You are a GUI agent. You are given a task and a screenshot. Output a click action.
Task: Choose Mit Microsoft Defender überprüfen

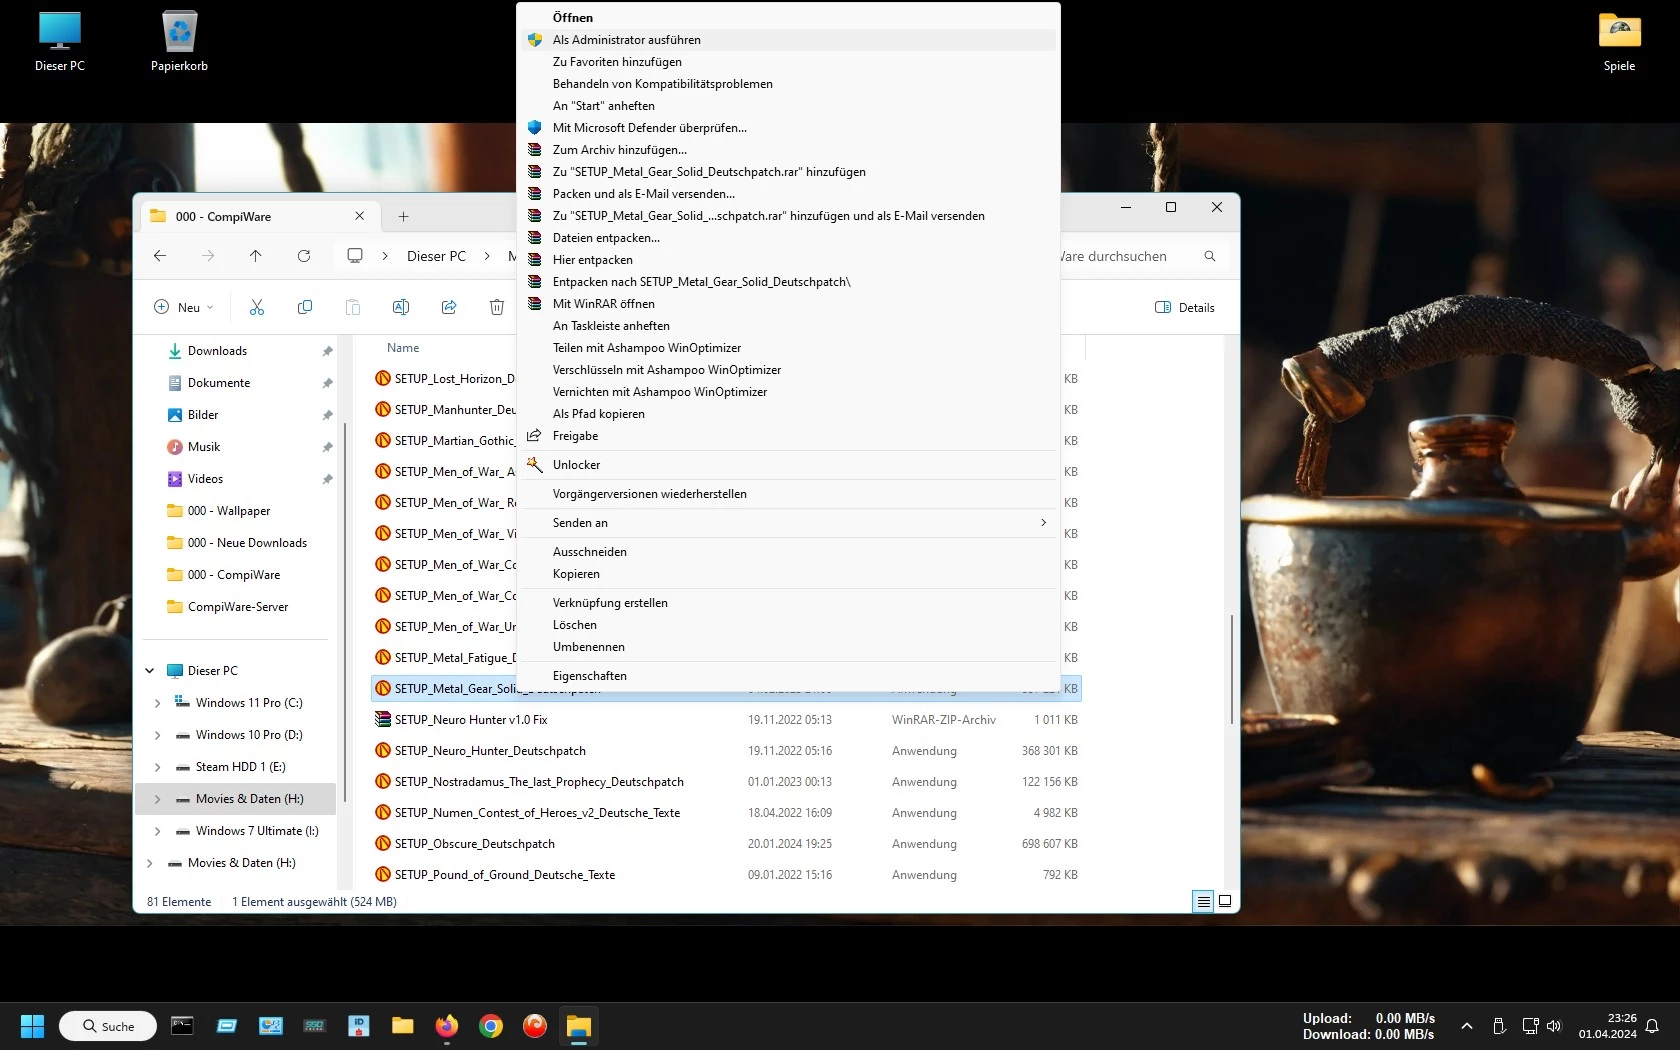pyautogui.click(x=788, y=128)
